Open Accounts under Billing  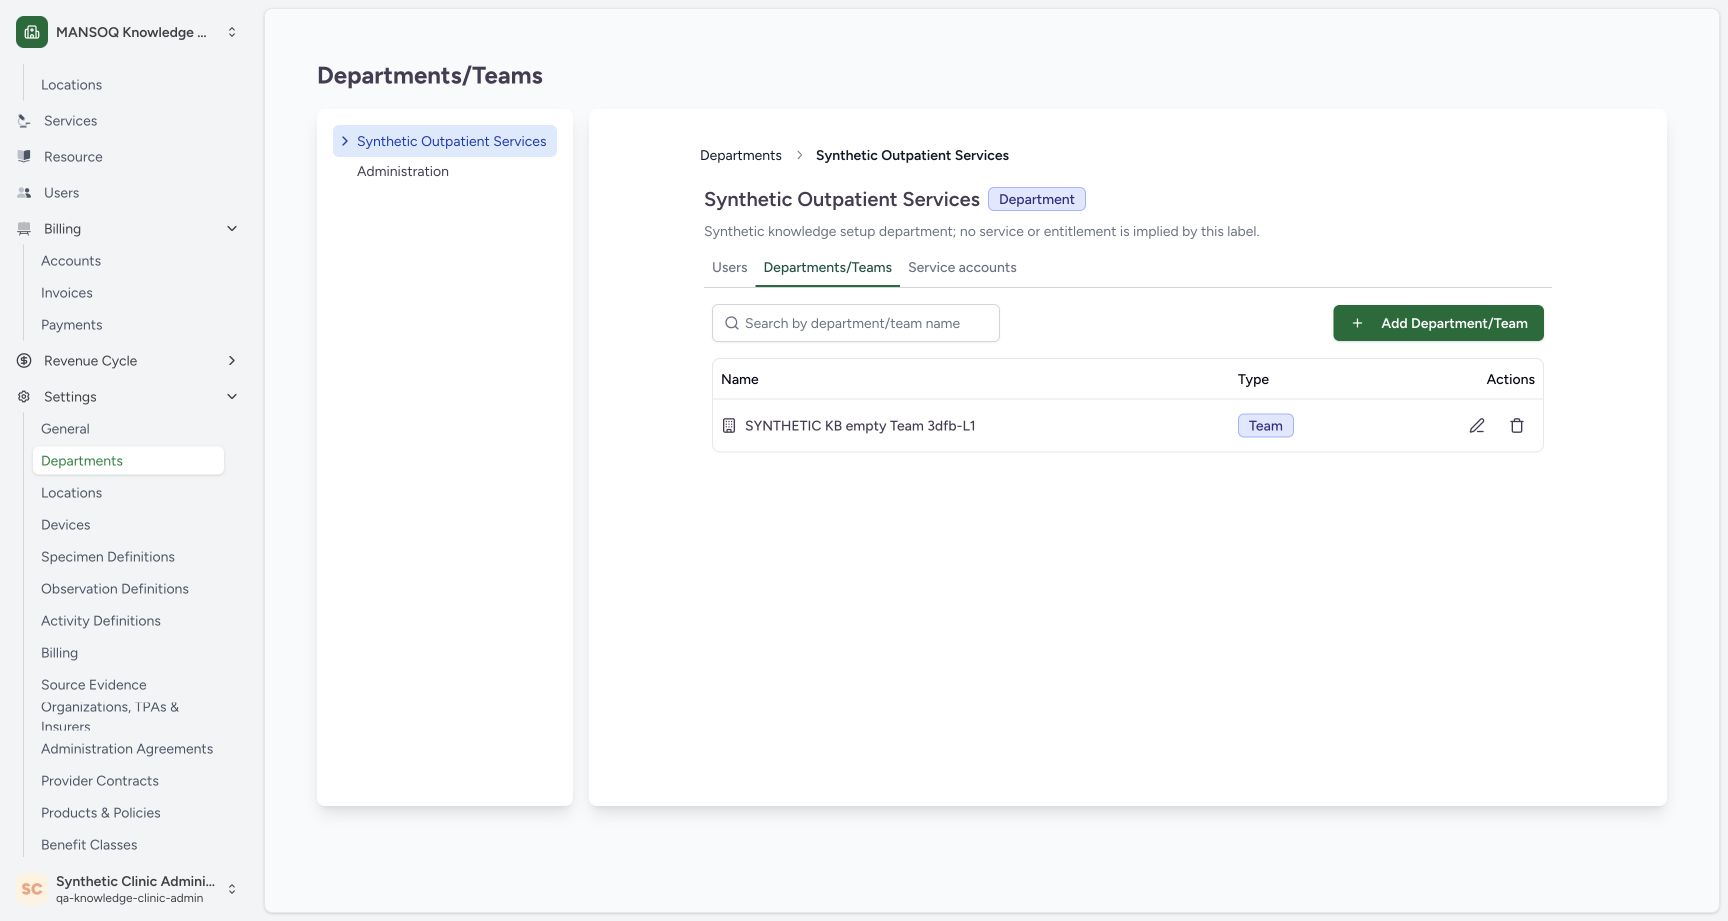[x=71, y=261]
